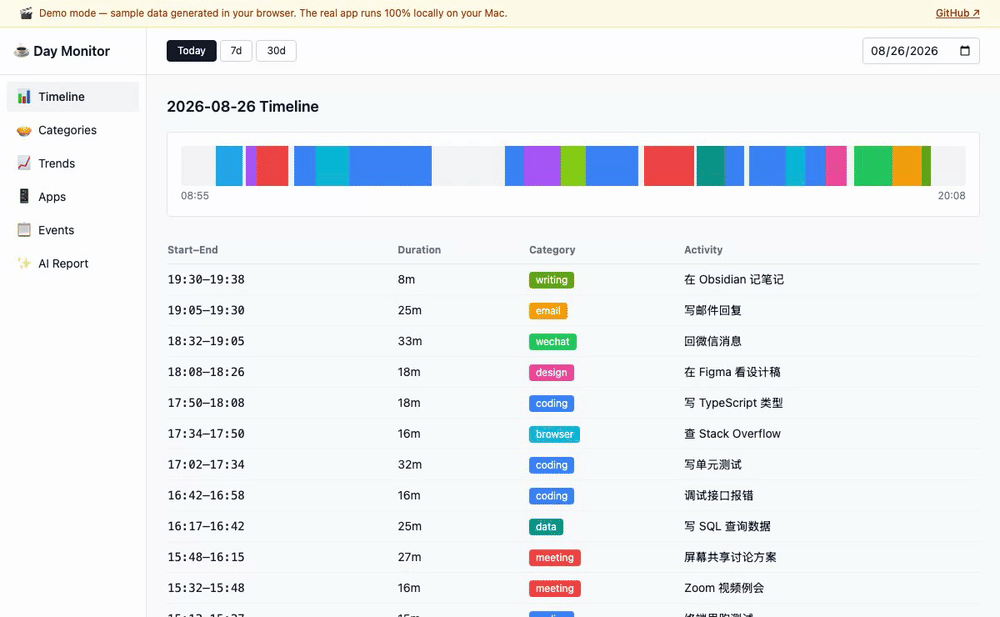The width and height of the screenshot is (1000, 617).
Task: Click activity text 在 Figma 看设计稿
Action: pyautogui.click(x=732, y=372)
